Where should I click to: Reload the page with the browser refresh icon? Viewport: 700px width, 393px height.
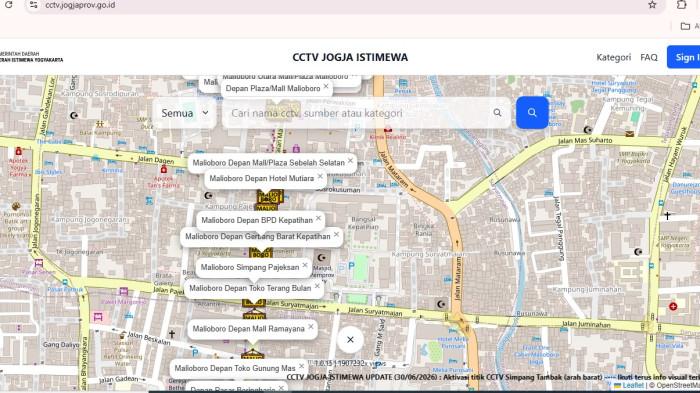[8, 5]
